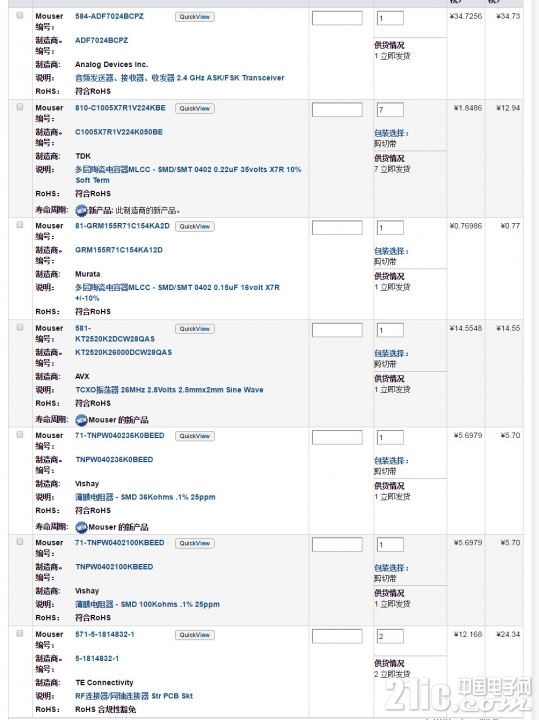Select the checkbox for 810-C1005X7R1V224KBE
The image size is (539, 720).
tap(20, 107)
